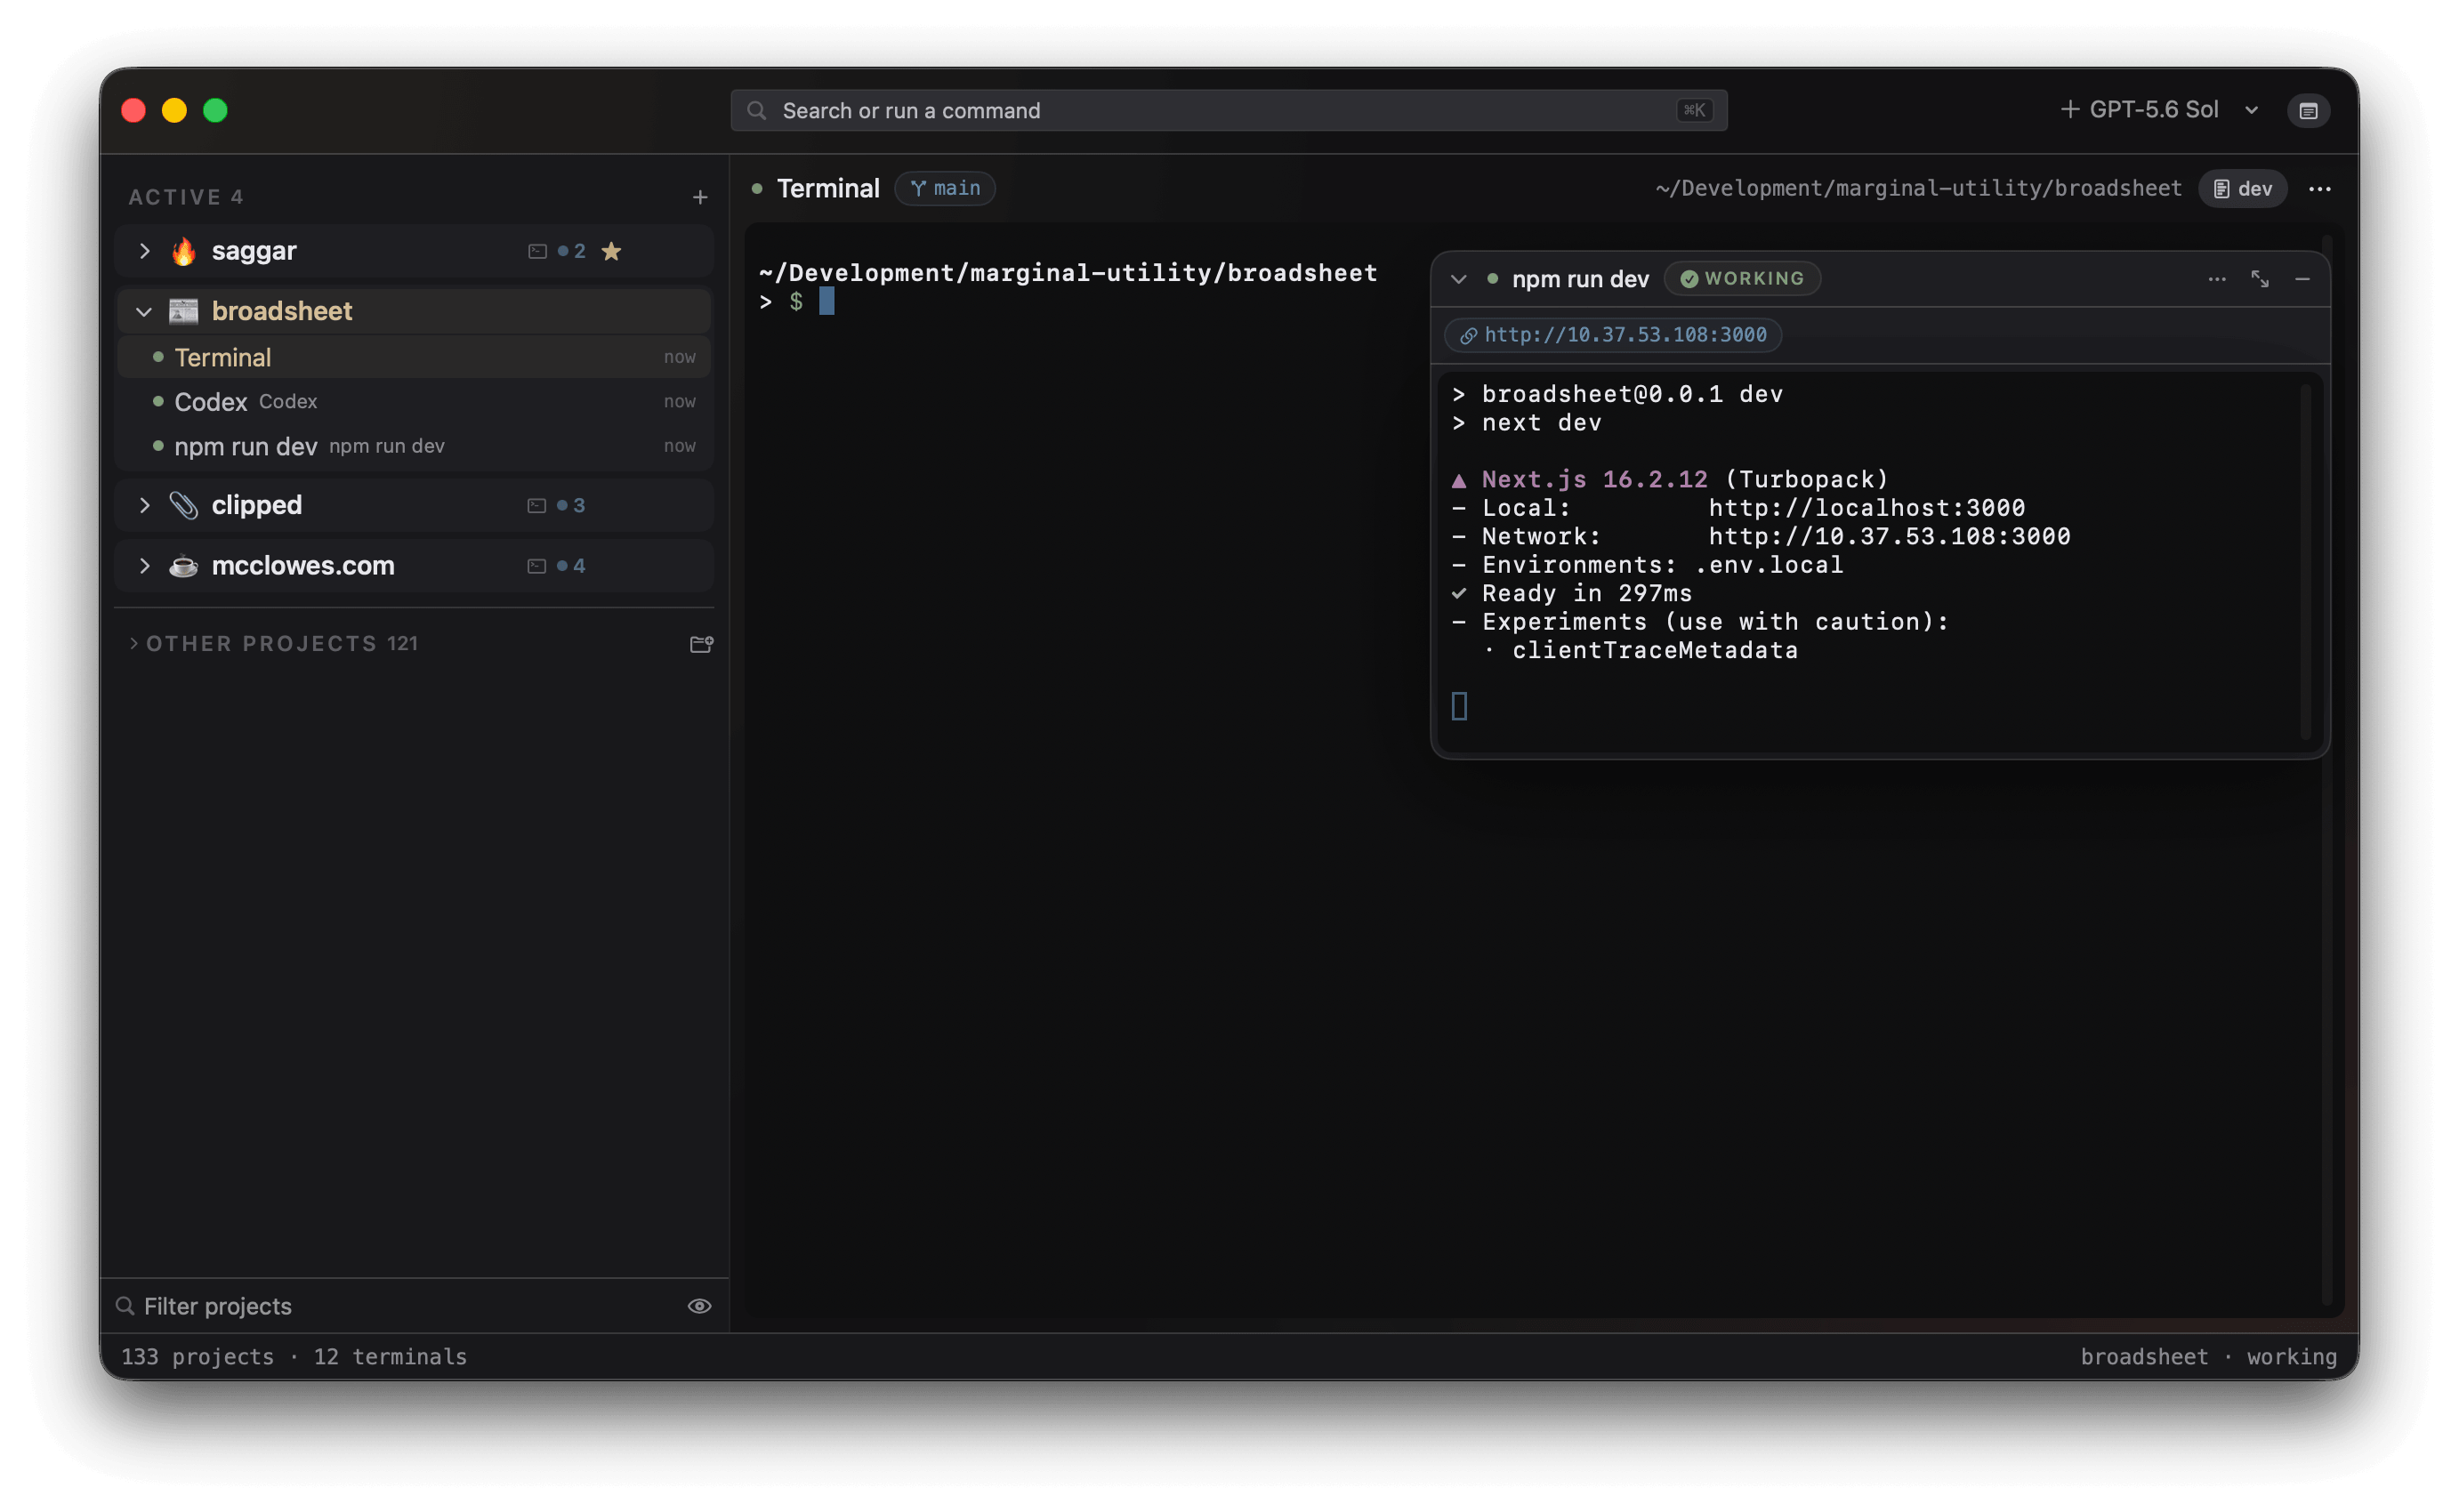Click the npm run dev panel scrollbar
The image size is (2459, 1512).
[2305, 561]
